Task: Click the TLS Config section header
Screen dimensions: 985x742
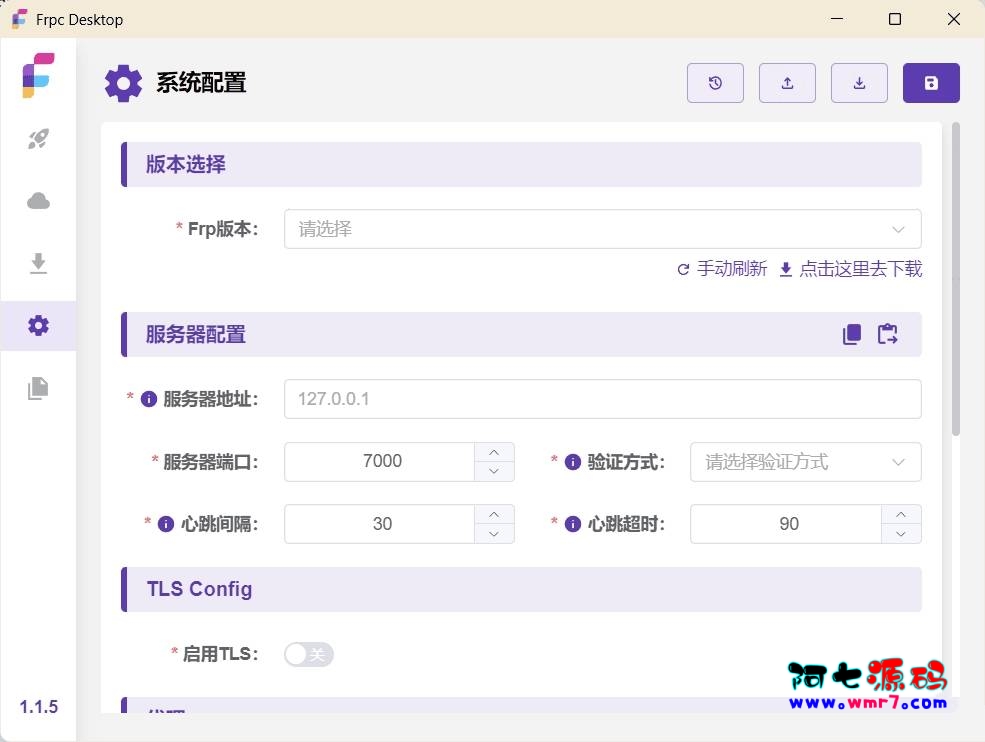Action: (521, 589)
